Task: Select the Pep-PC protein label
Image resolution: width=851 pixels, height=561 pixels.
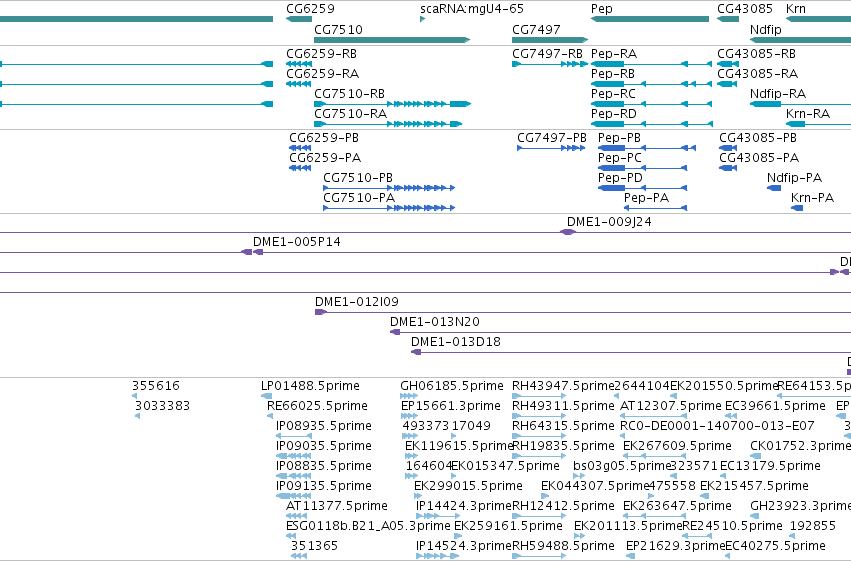Action: 620,158
